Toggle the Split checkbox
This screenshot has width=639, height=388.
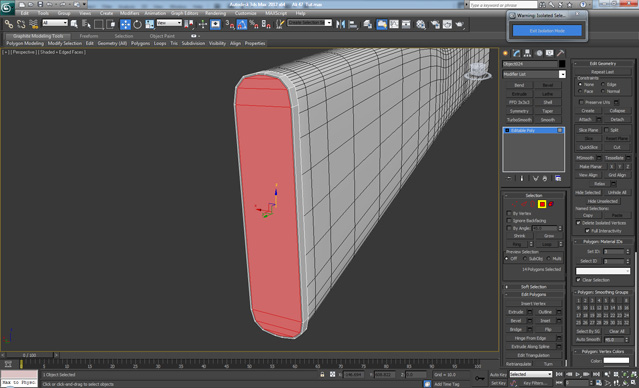point(606,130)
